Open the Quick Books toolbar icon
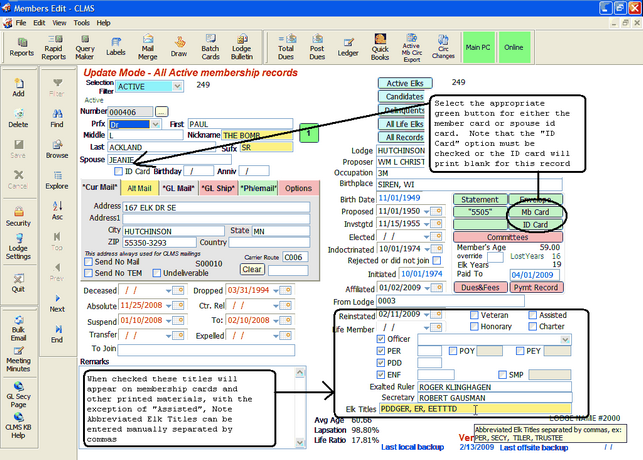643x460 pixels. click(x=380, y=46)
